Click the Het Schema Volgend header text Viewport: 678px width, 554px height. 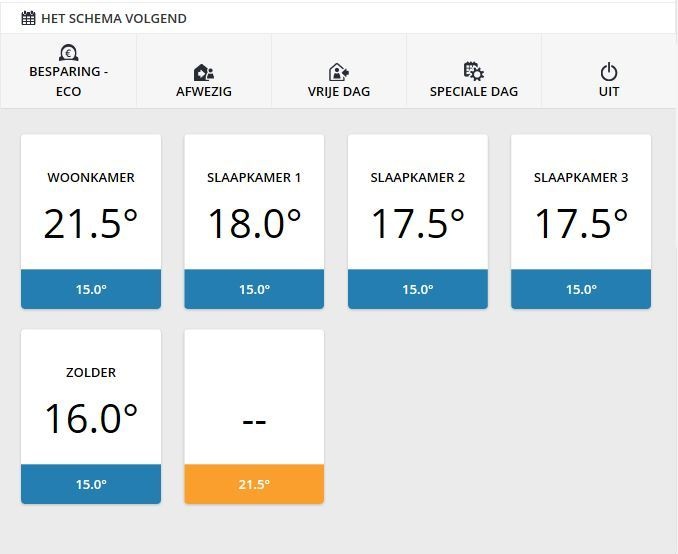coord(113,18)
